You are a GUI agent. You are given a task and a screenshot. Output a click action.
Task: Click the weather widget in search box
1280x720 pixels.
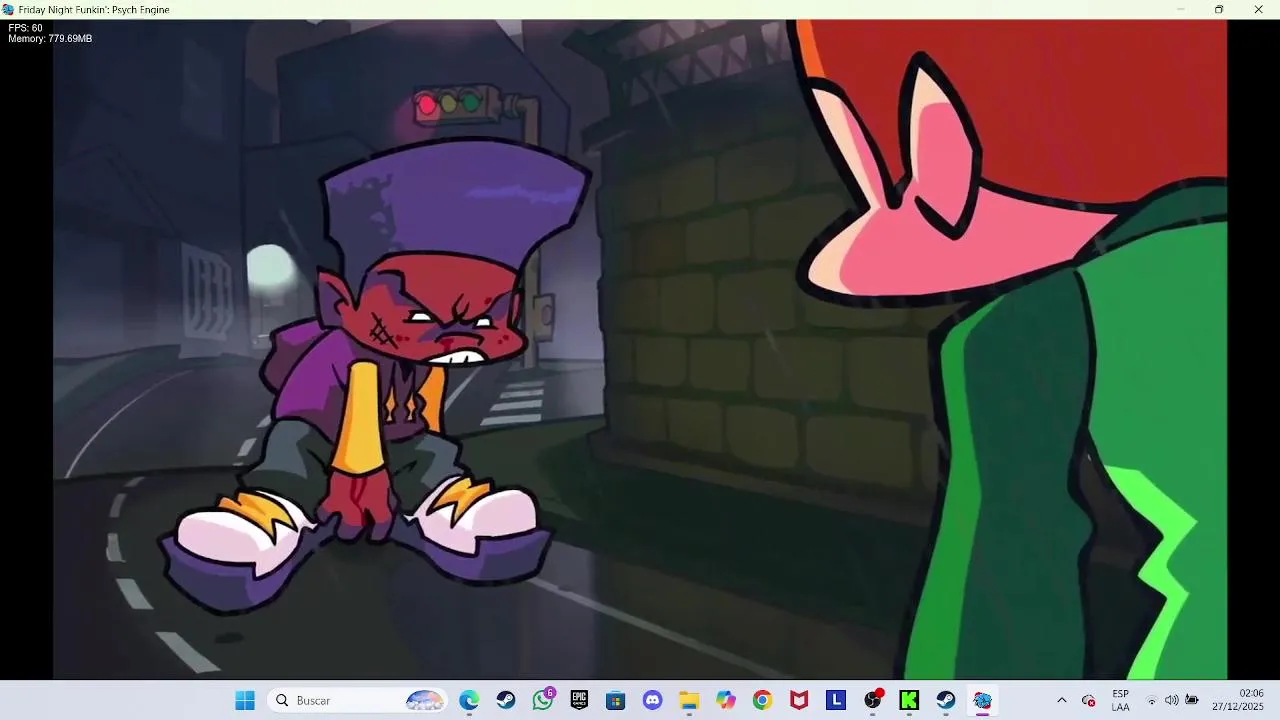click(425, 700)
